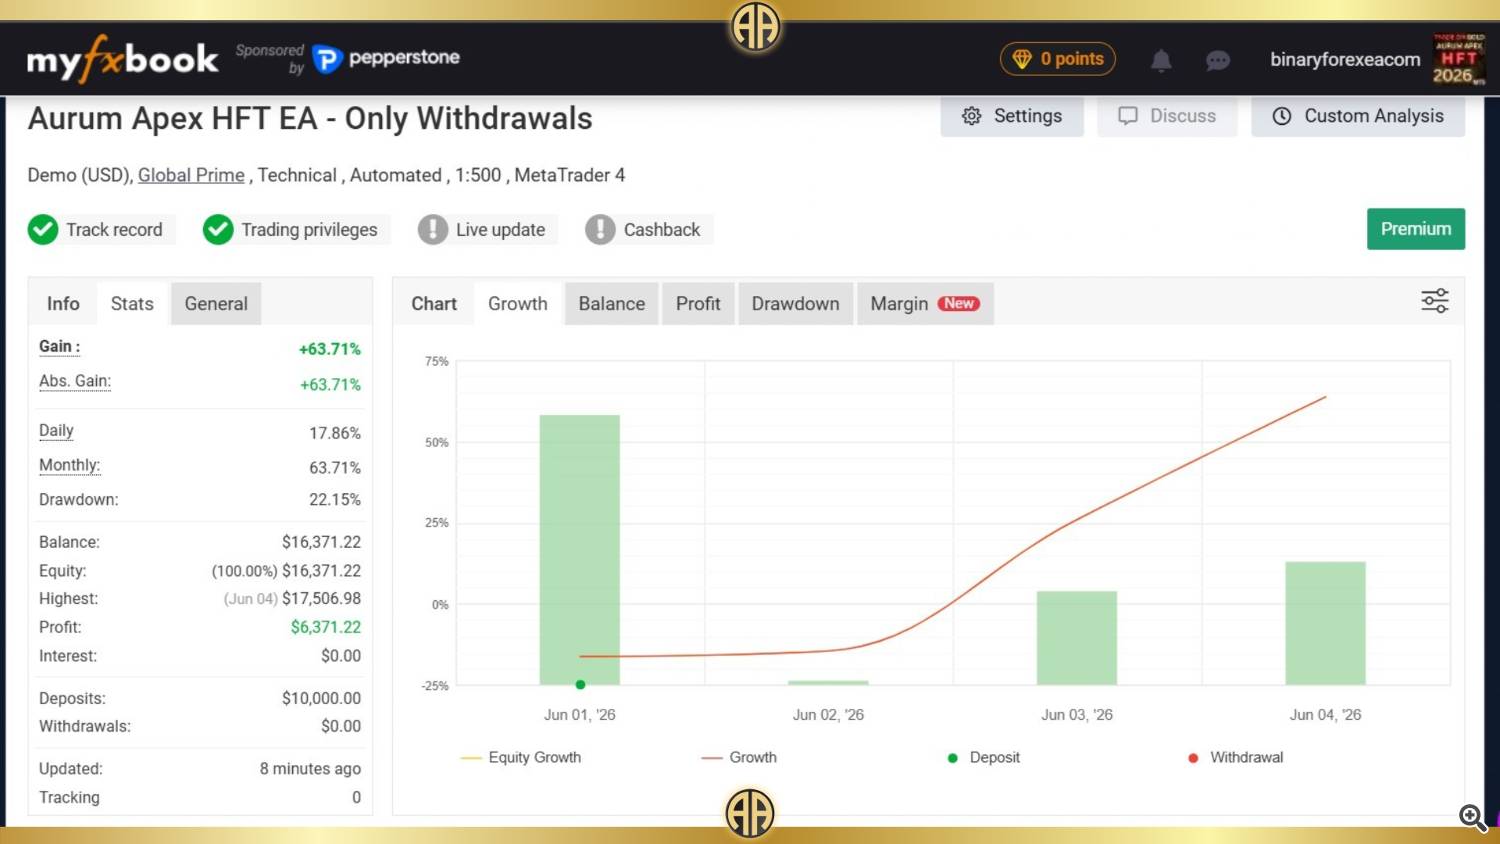Screen dimensions: 1500x844
Task: Open Custom Analysis
Action: coord(1358,116)
